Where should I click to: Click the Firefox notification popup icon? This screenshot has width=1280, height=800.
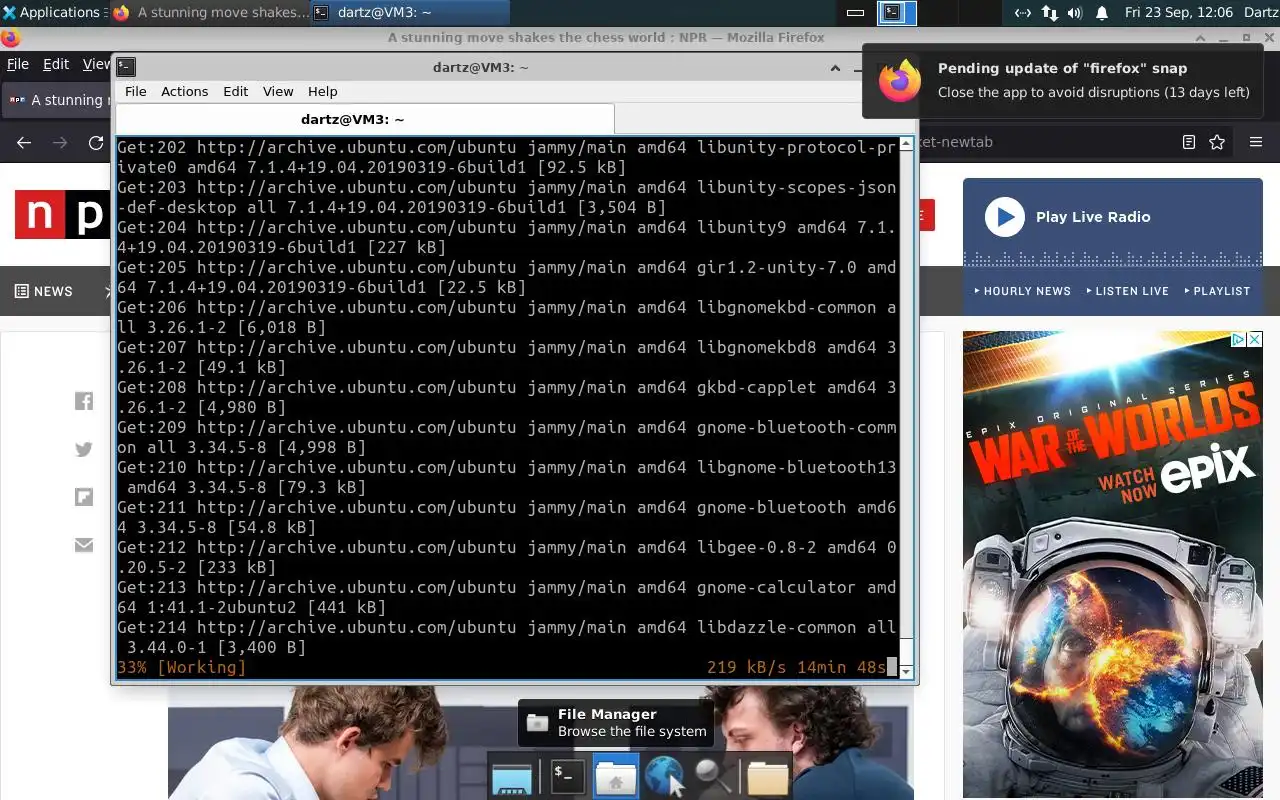(899, 80)
